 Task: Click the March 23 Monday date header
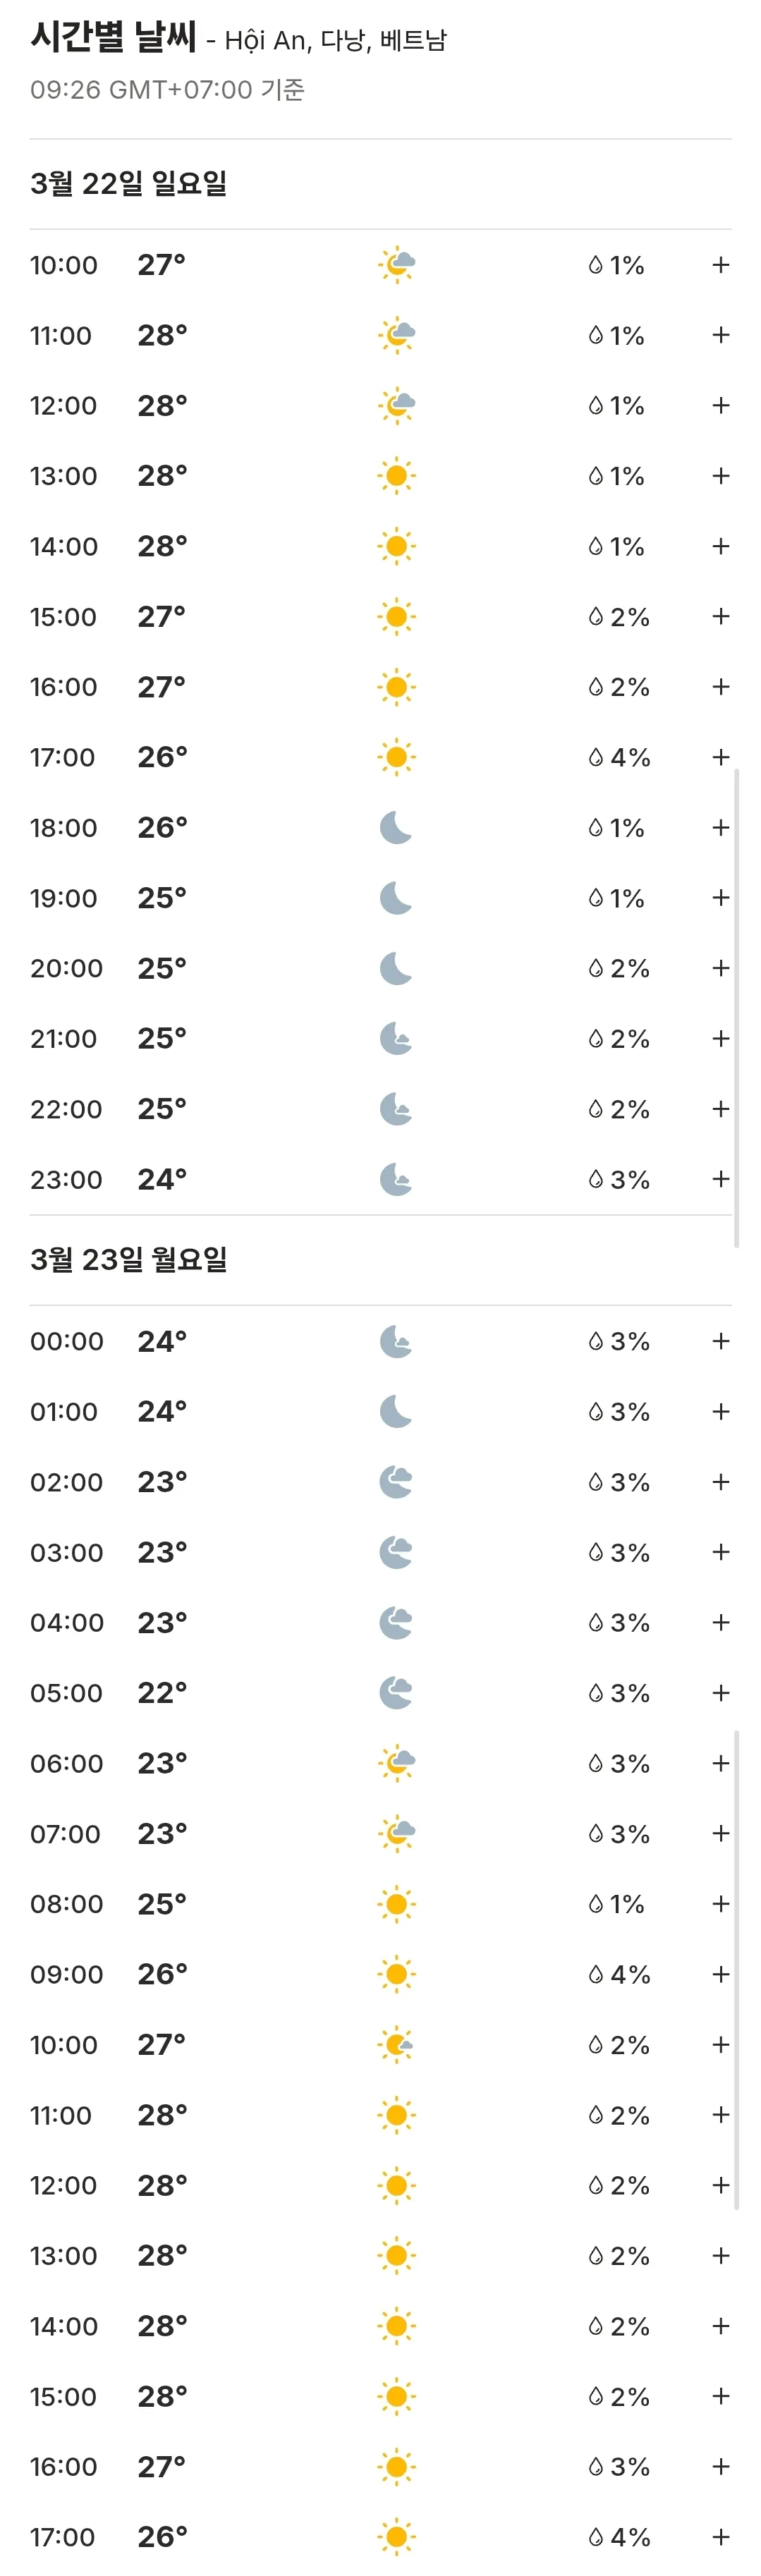[129, 1260]
